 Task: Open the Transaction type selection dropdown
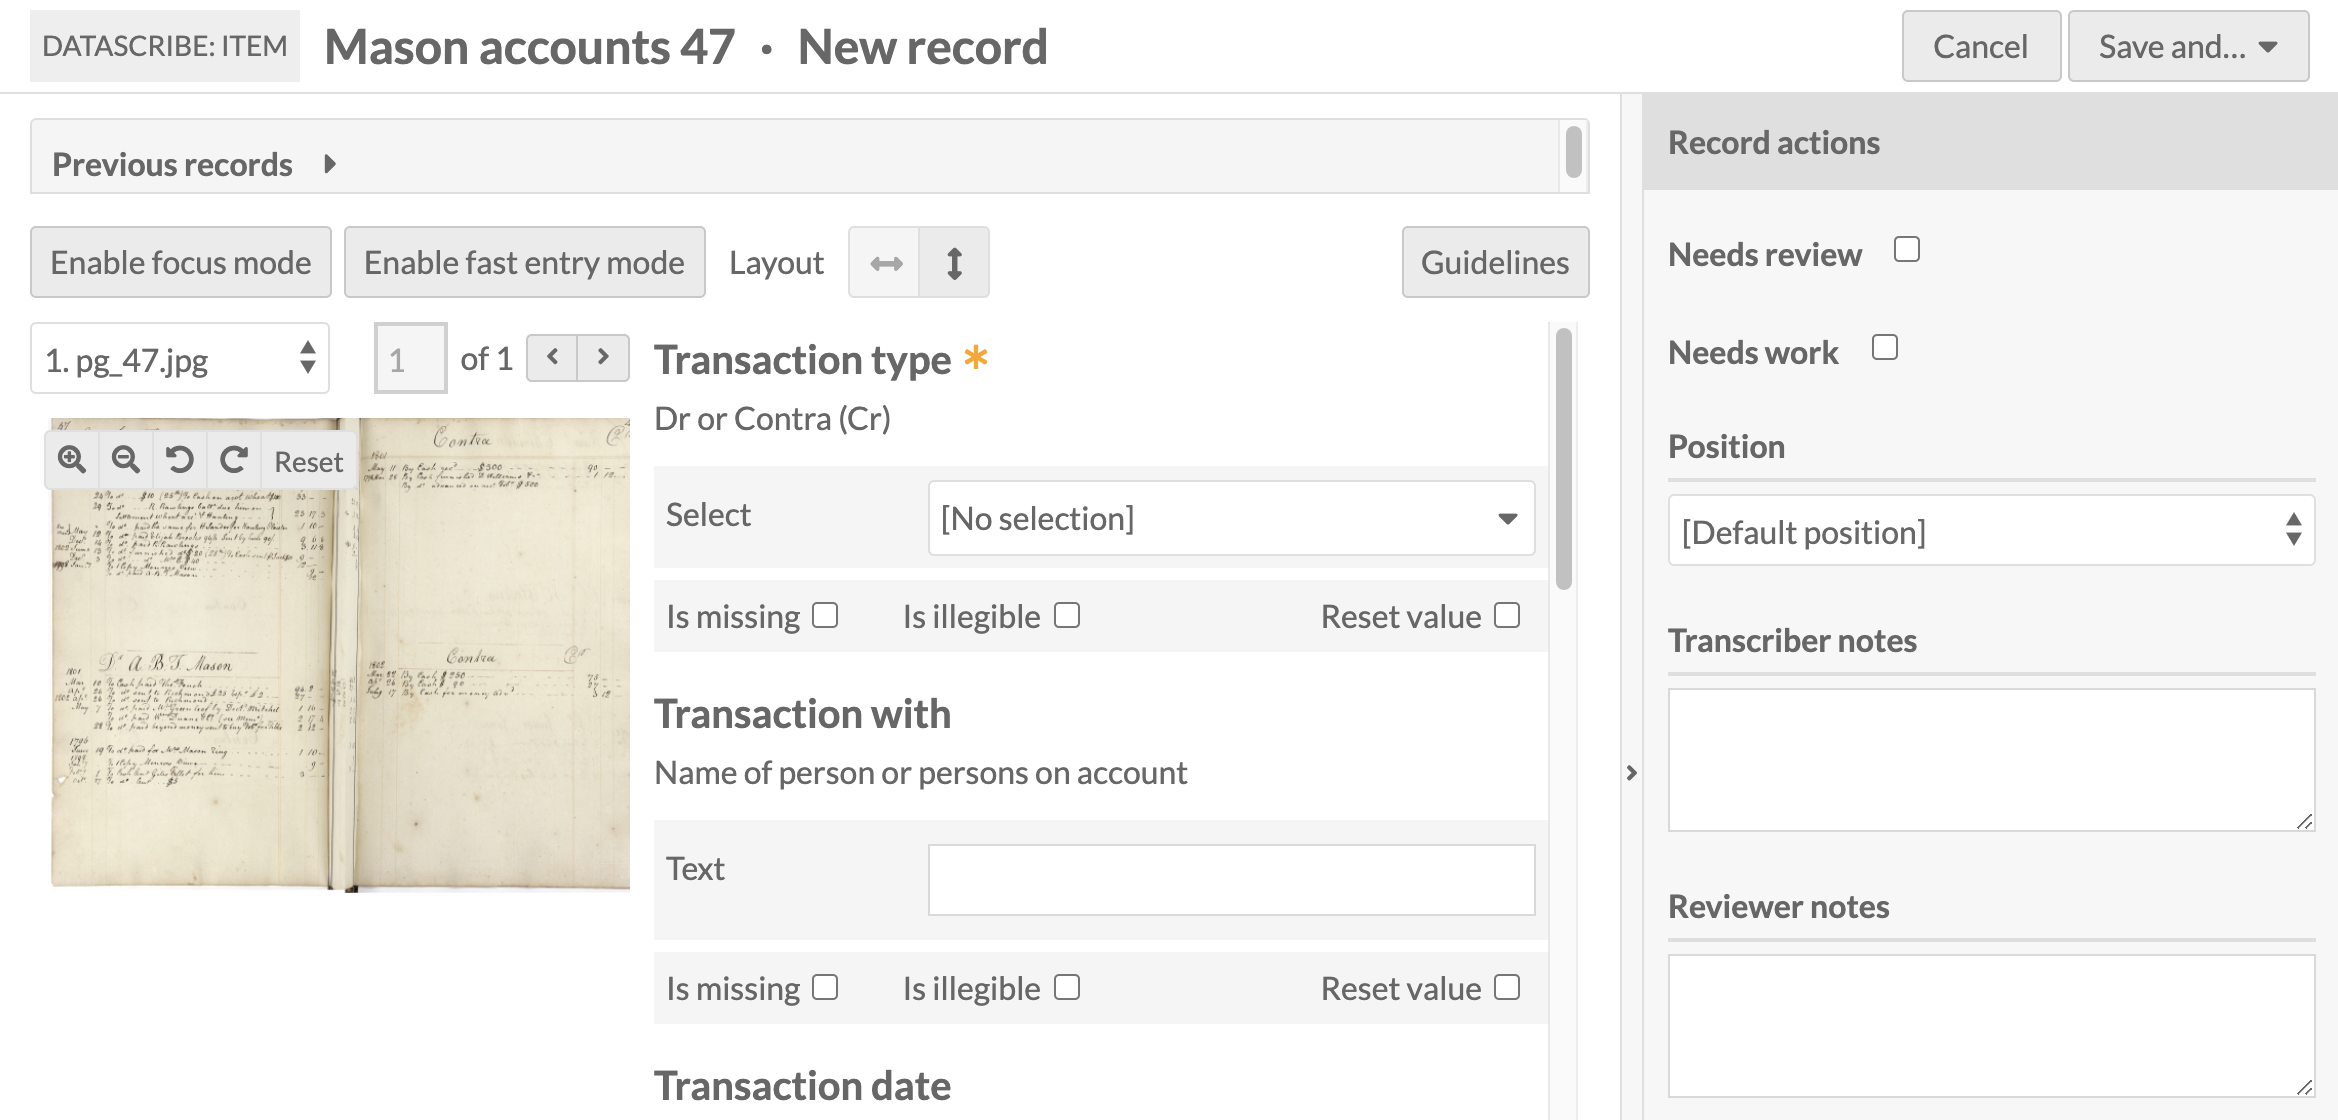click(x=1232, y=518)
